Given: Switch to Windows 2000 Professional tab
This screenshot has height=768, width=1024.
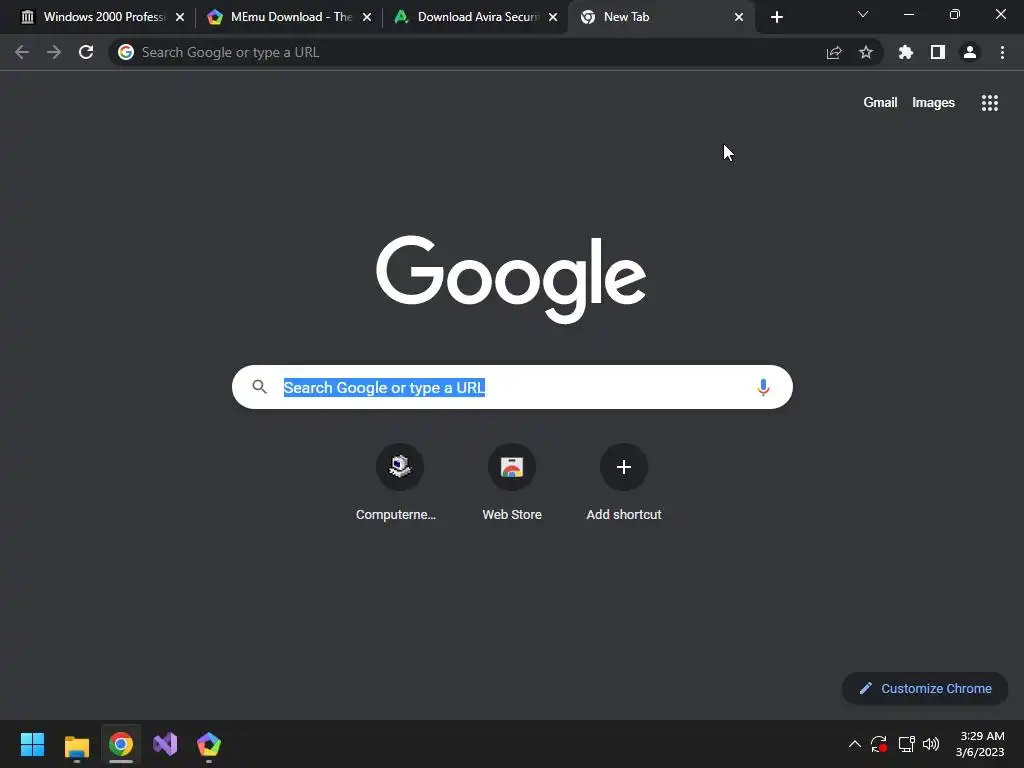Looking at the screenshot, I should pos(104,17).
